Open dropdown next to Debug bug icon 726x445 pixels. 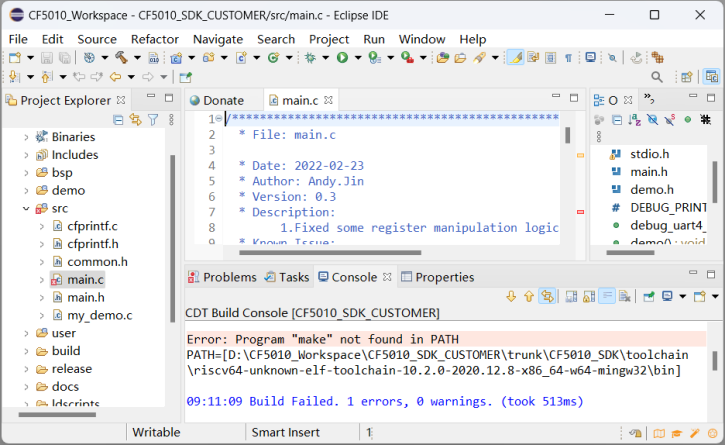325,58
